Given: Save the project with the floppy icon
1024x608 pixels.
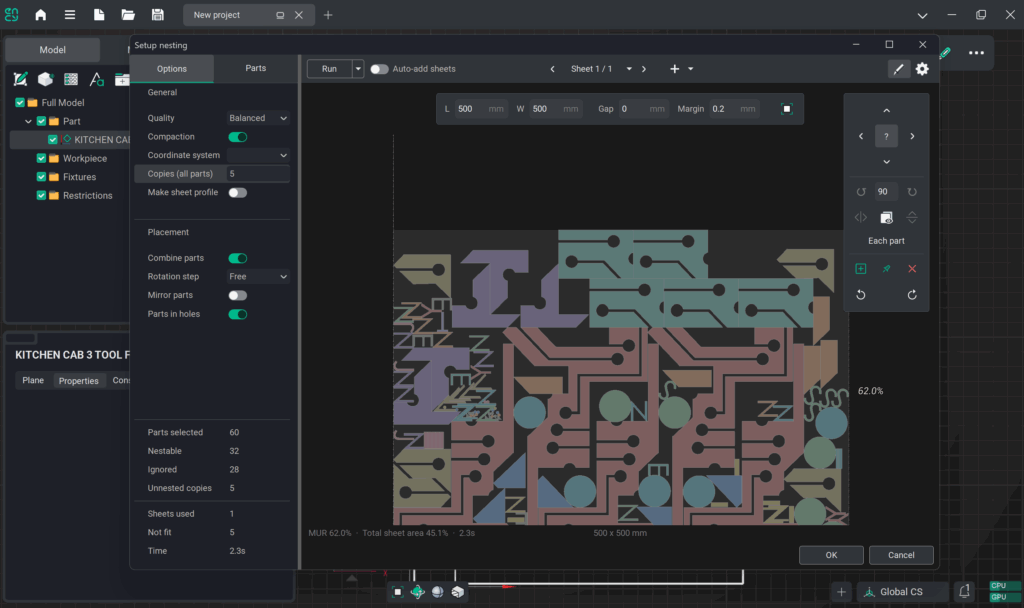Looking at the screenshot, I should (157, 14).
